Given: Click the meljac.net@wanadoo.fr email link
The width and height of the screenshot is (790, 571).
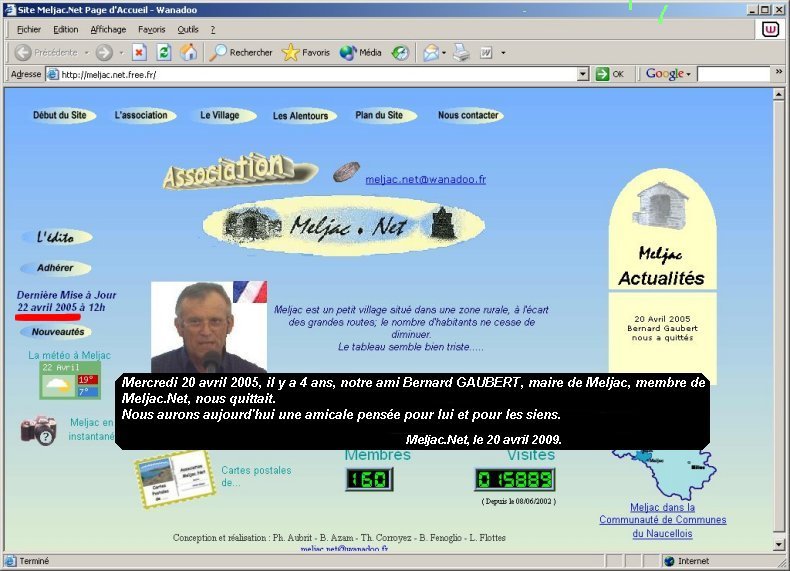Looking at the screenshot, I should click(x=425, y=179).
